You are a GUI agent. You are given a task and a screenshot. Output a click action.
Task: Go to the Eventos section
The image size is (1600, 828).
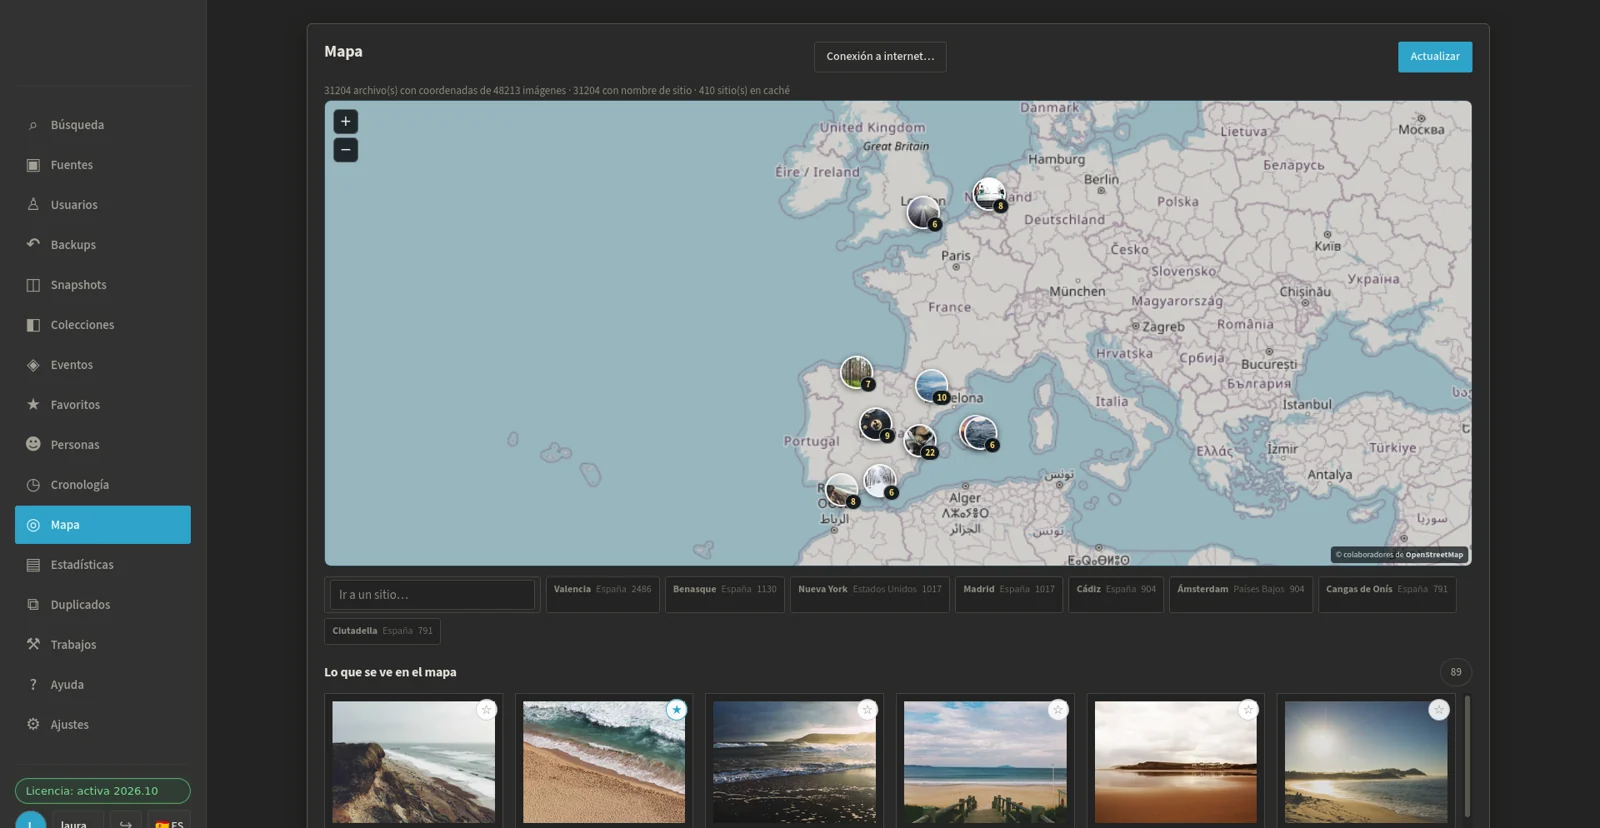point(103,365)
